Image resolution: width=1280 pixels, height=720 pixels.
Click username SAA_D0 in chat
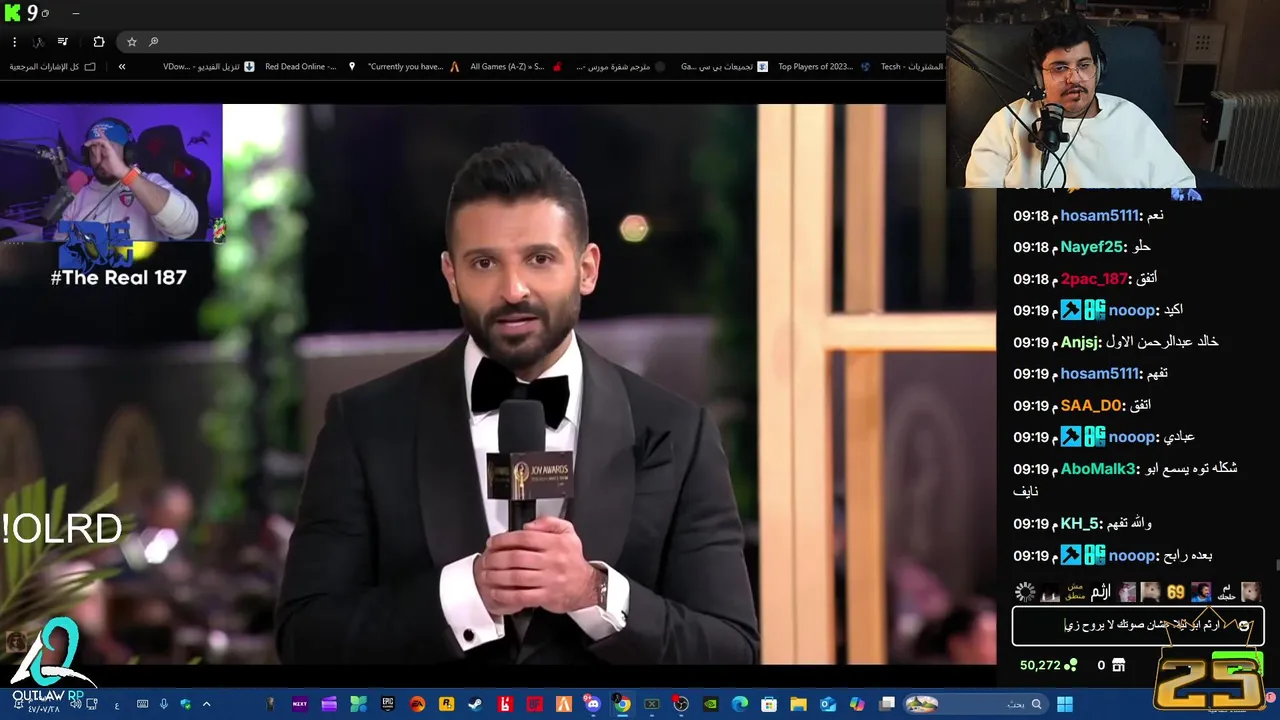pyautogui.click(x=1091, y=405)
